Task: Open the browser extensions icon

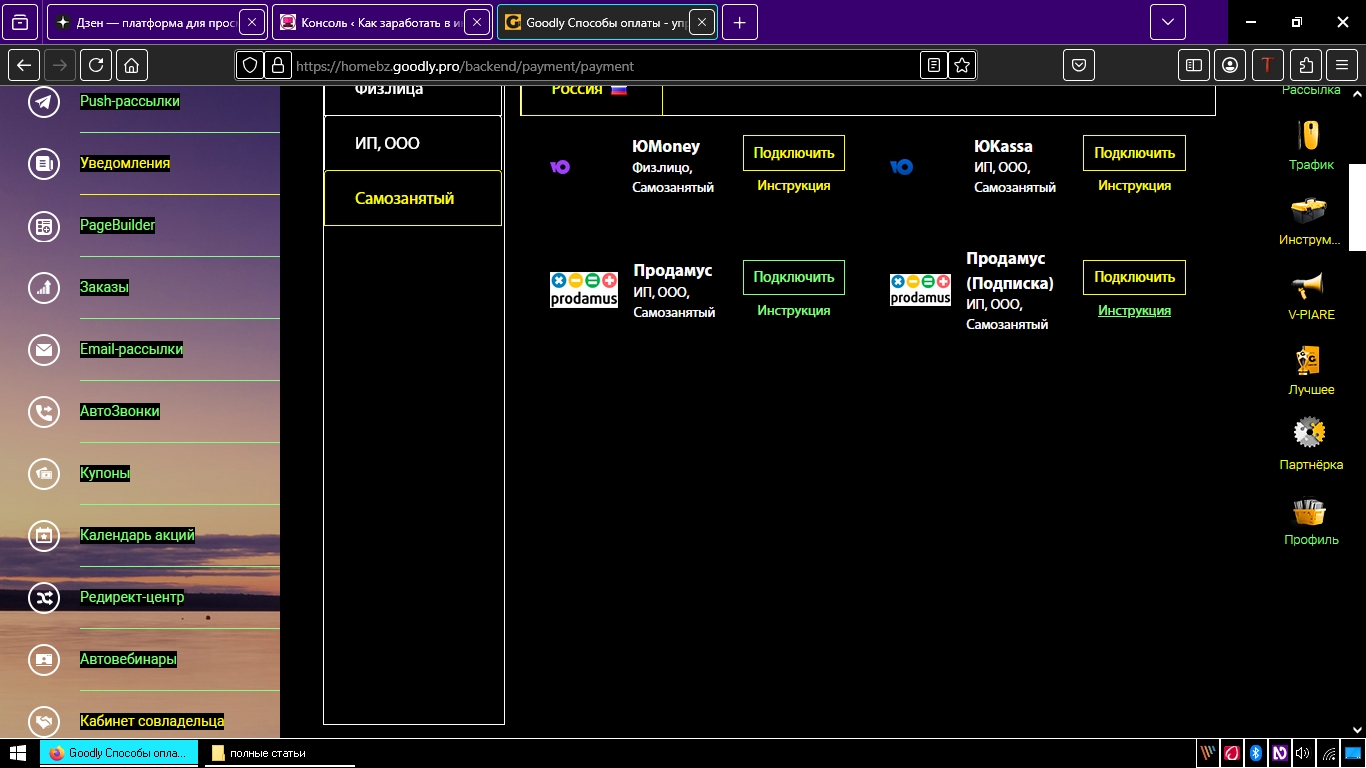Action: (1306, 65)
